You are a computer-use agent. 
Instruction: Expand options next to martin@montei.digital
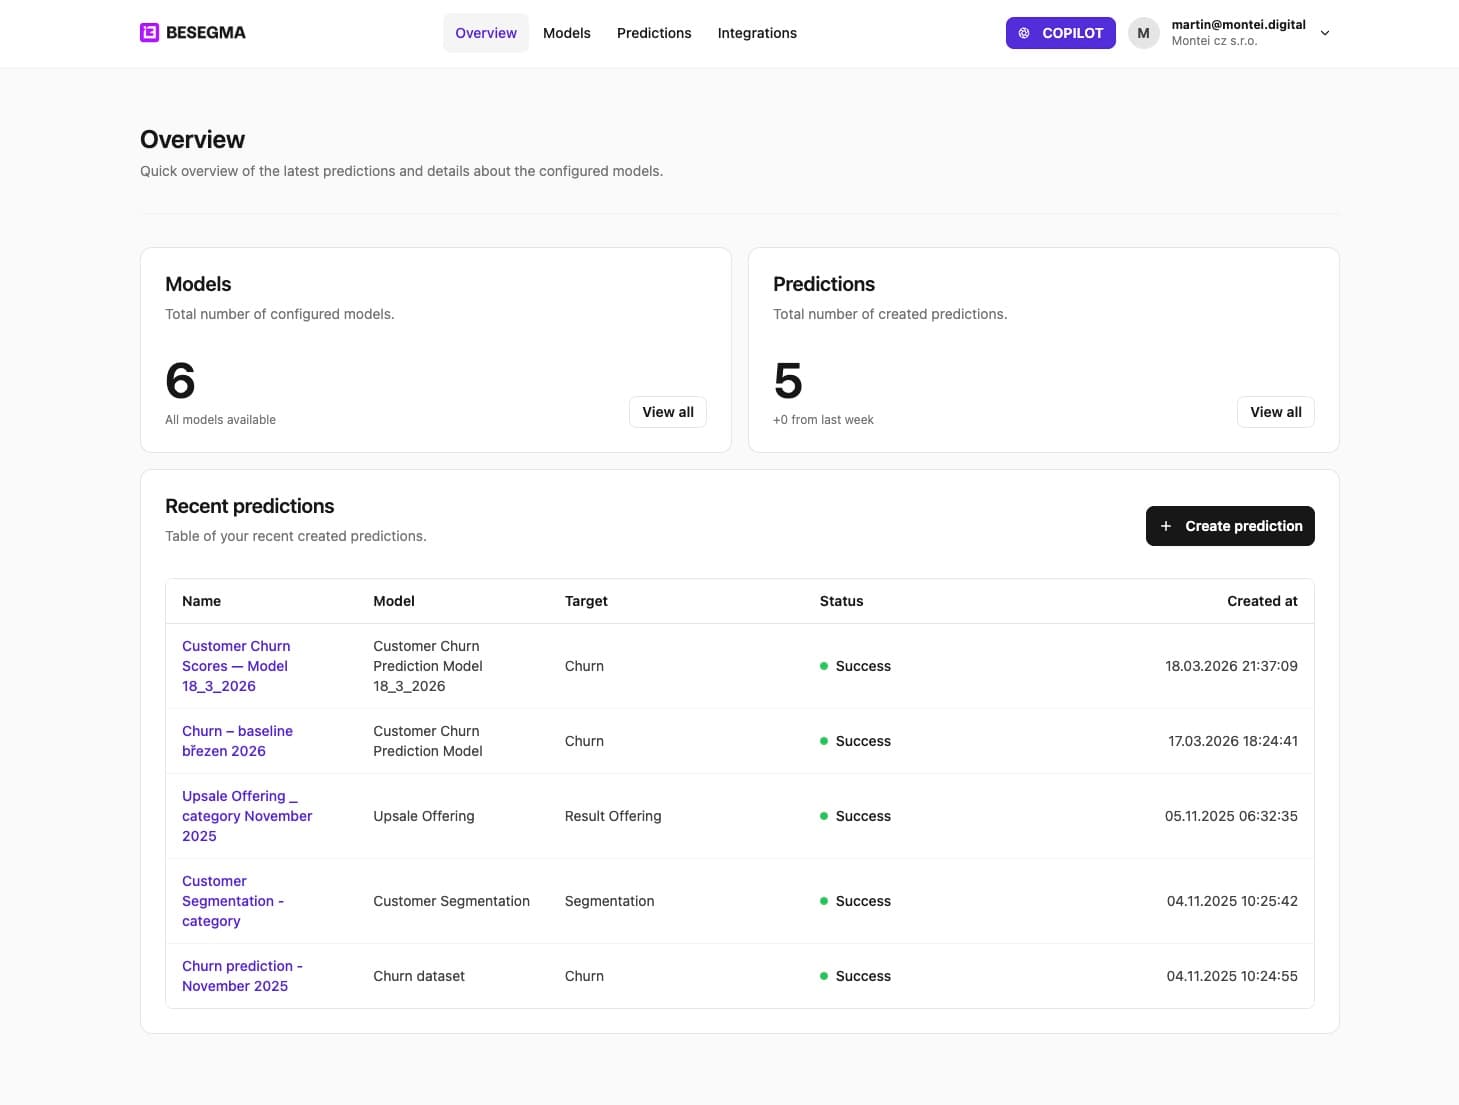[x=1325, y=32]
